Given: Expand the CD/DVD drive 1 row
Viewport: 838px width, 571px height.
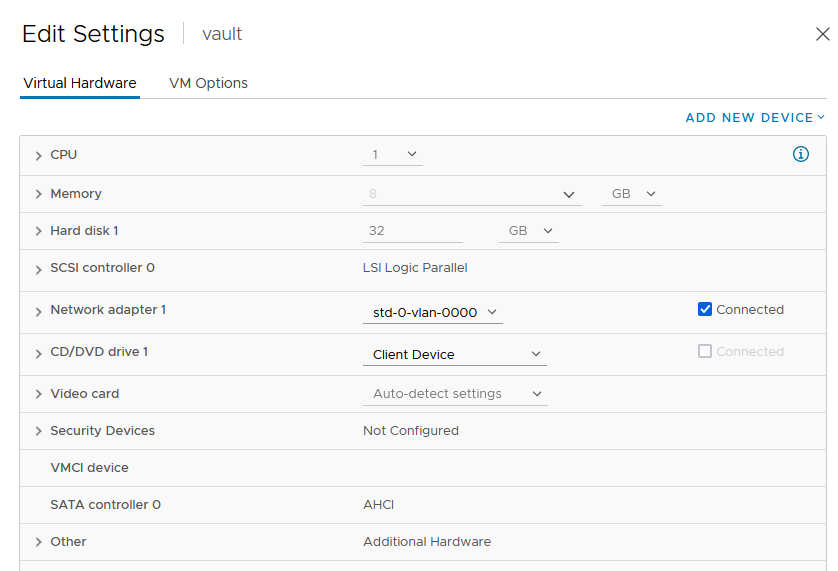Looking at the screenshot, I should tap(38, 353).
